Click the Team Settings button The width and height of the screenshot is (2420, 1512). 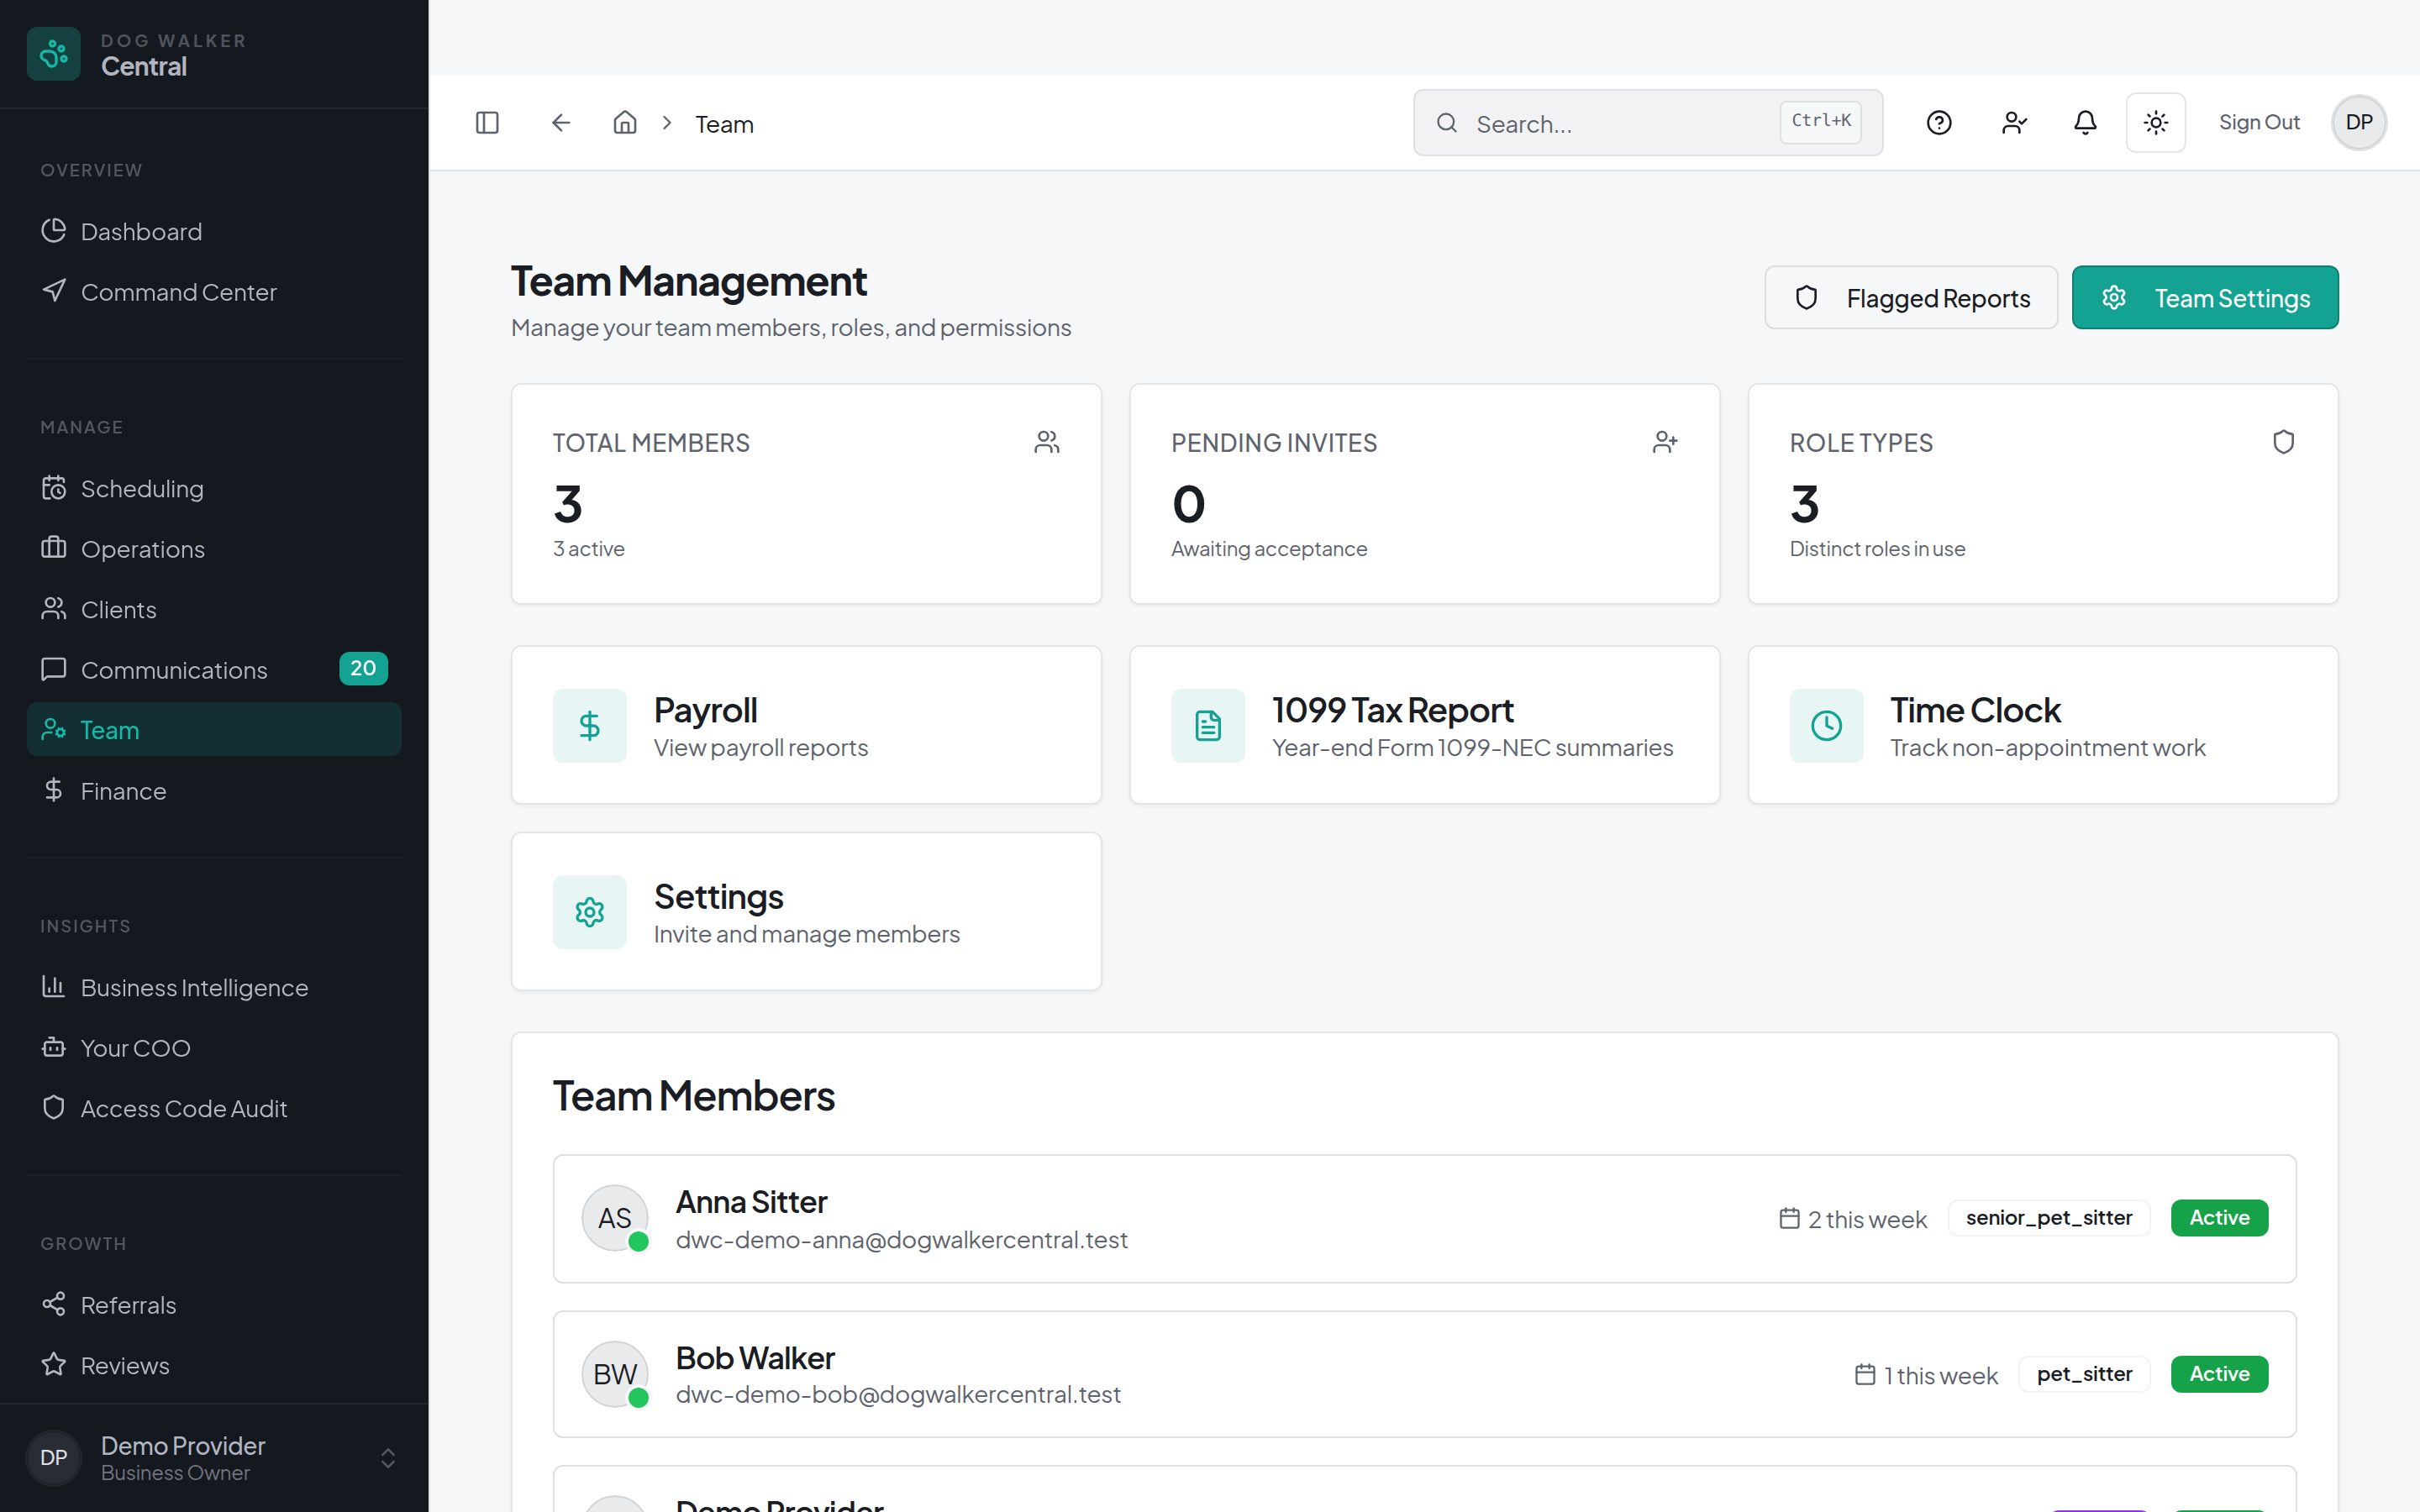[x=2205, y=297]
